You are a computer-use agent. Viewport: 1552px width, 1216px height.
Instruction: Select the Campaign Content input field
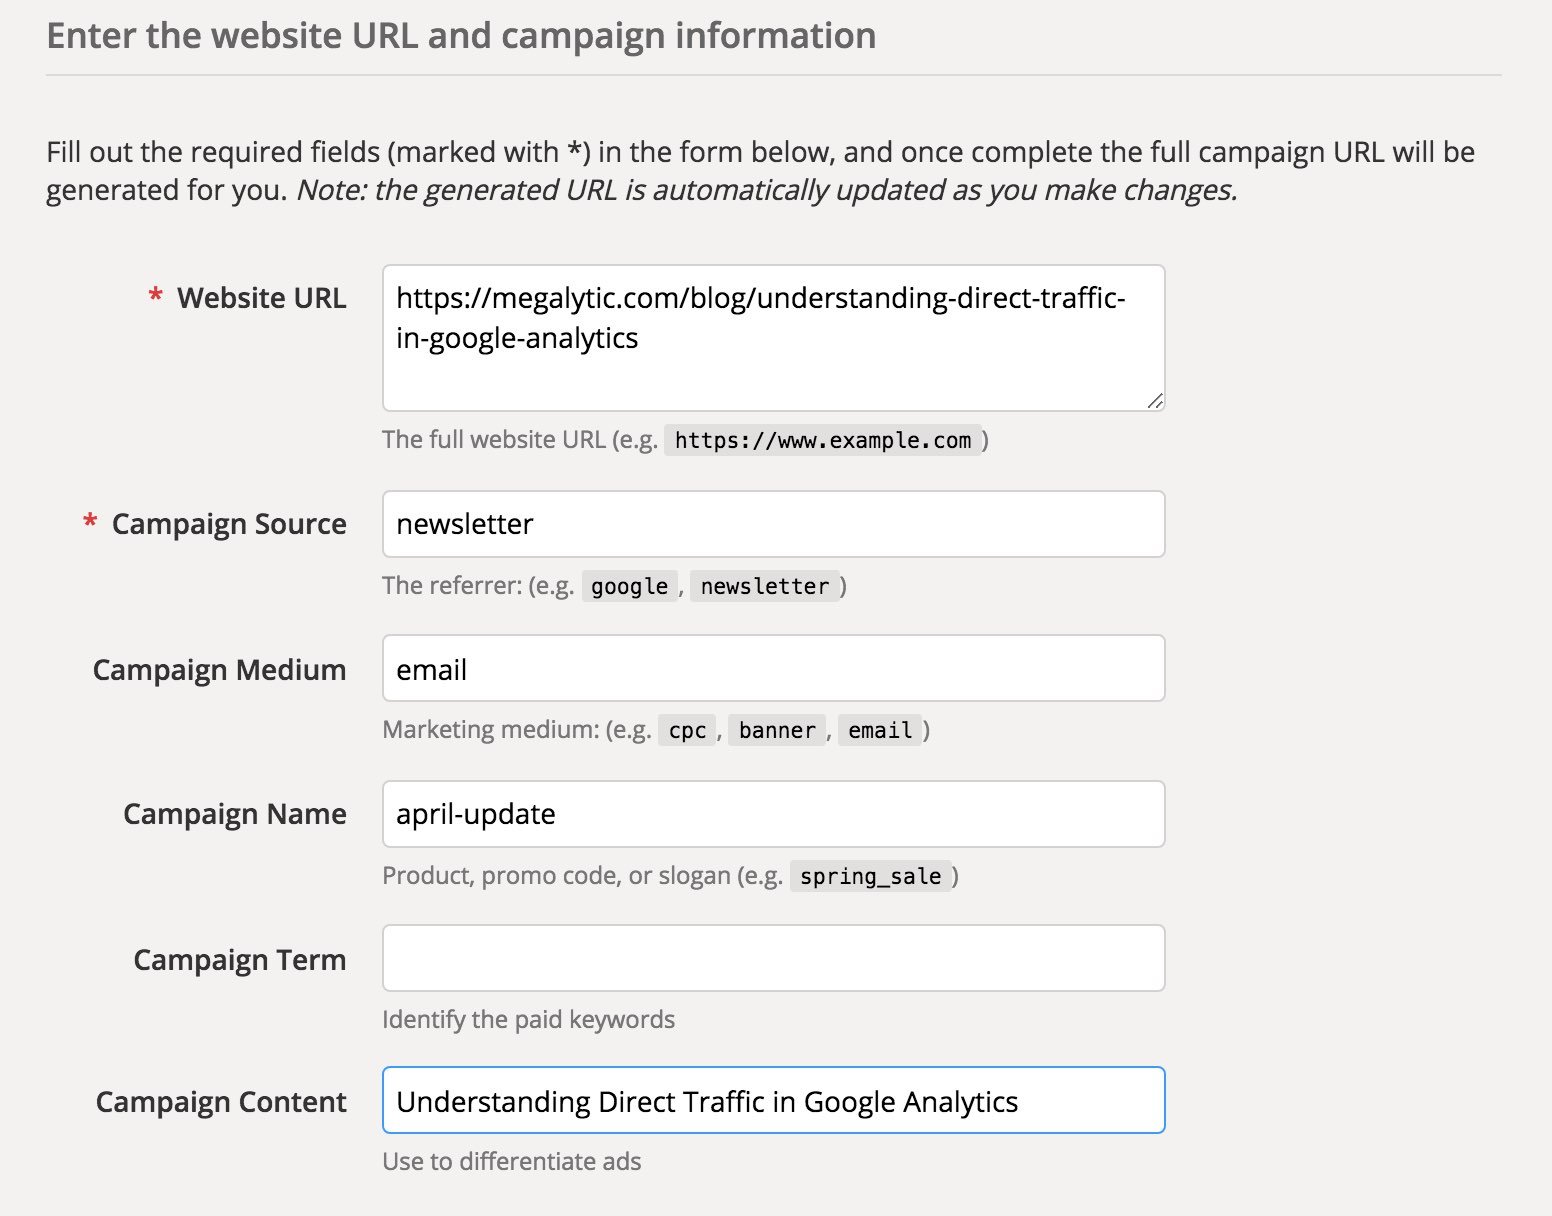click(772, 1100)
